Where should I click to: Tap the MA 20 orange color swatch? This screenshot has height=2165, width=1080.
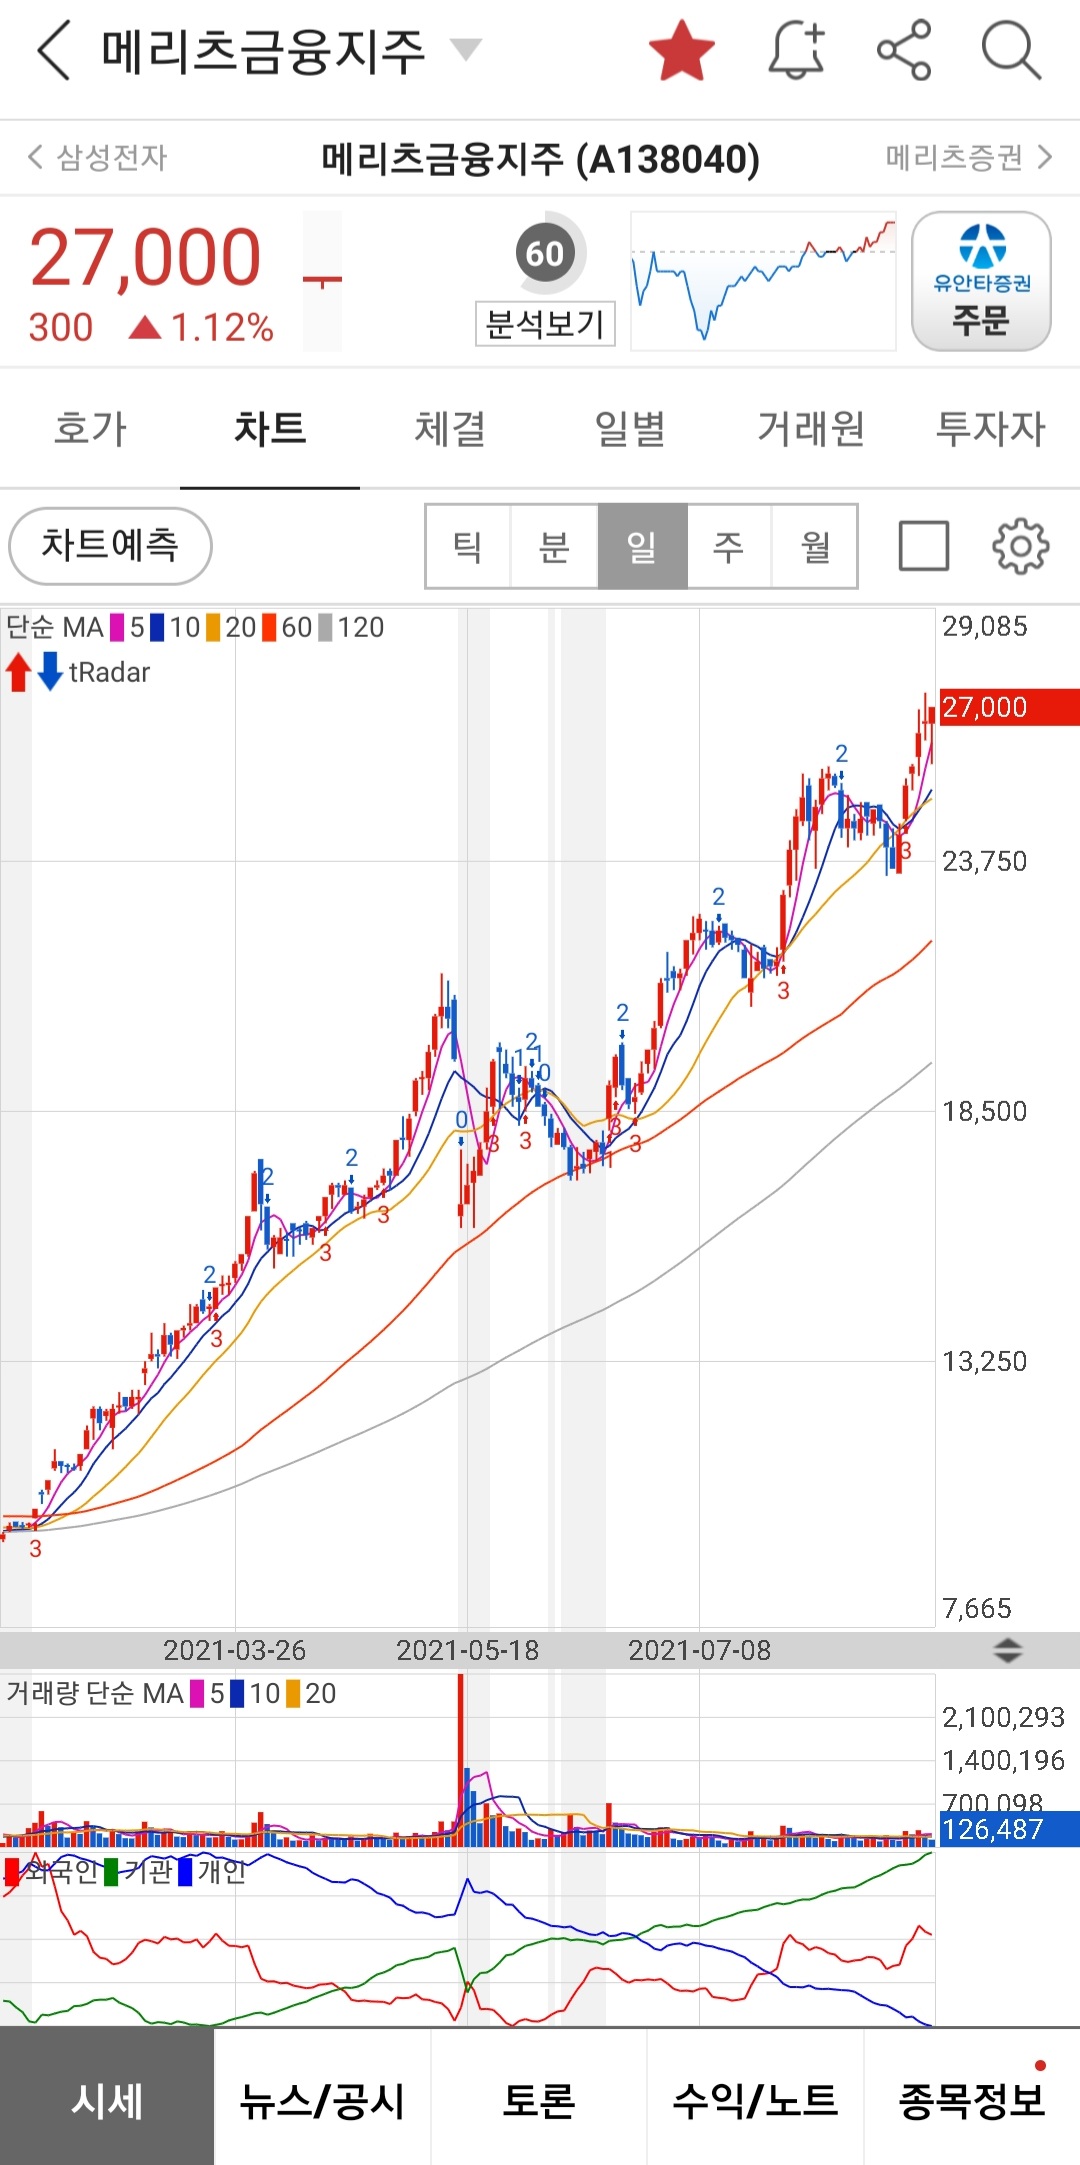(x=213, y=627)
